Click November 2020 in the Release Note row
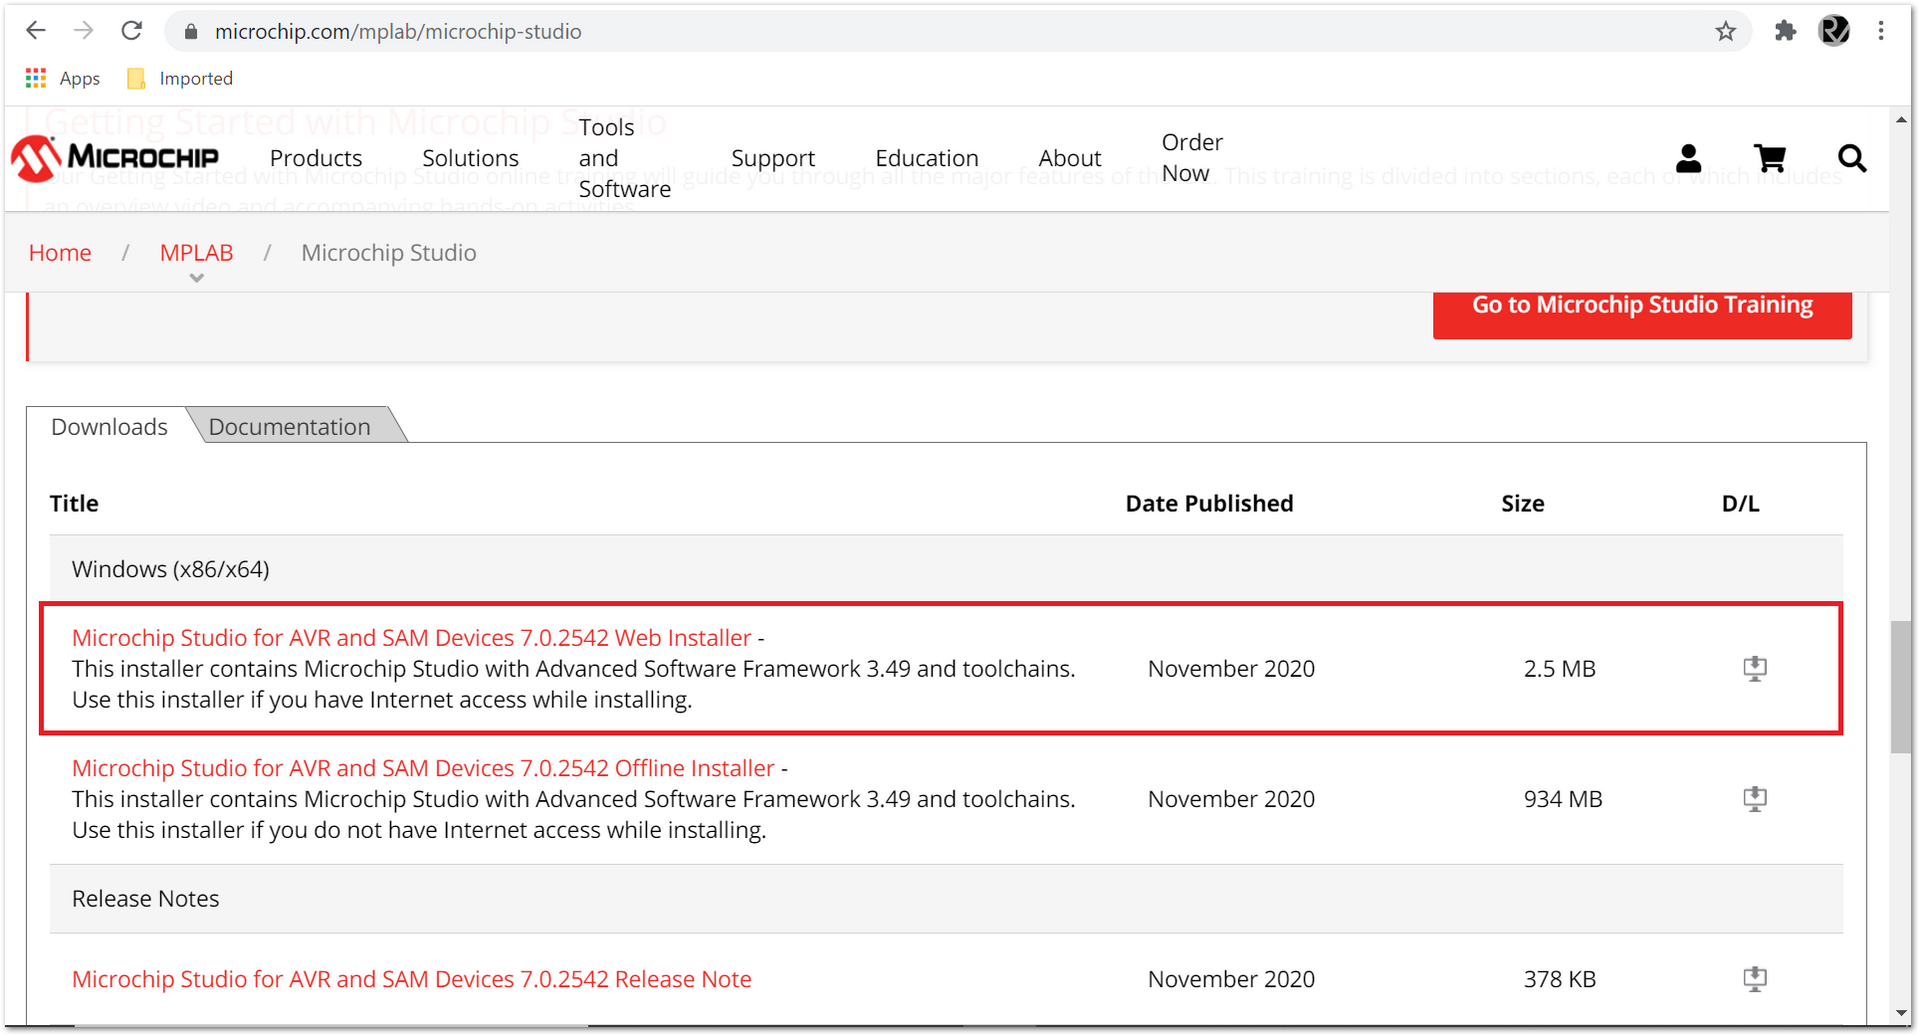Image resolution: width=1920 pixels, height=1036 pixels. pos(1231,979)
